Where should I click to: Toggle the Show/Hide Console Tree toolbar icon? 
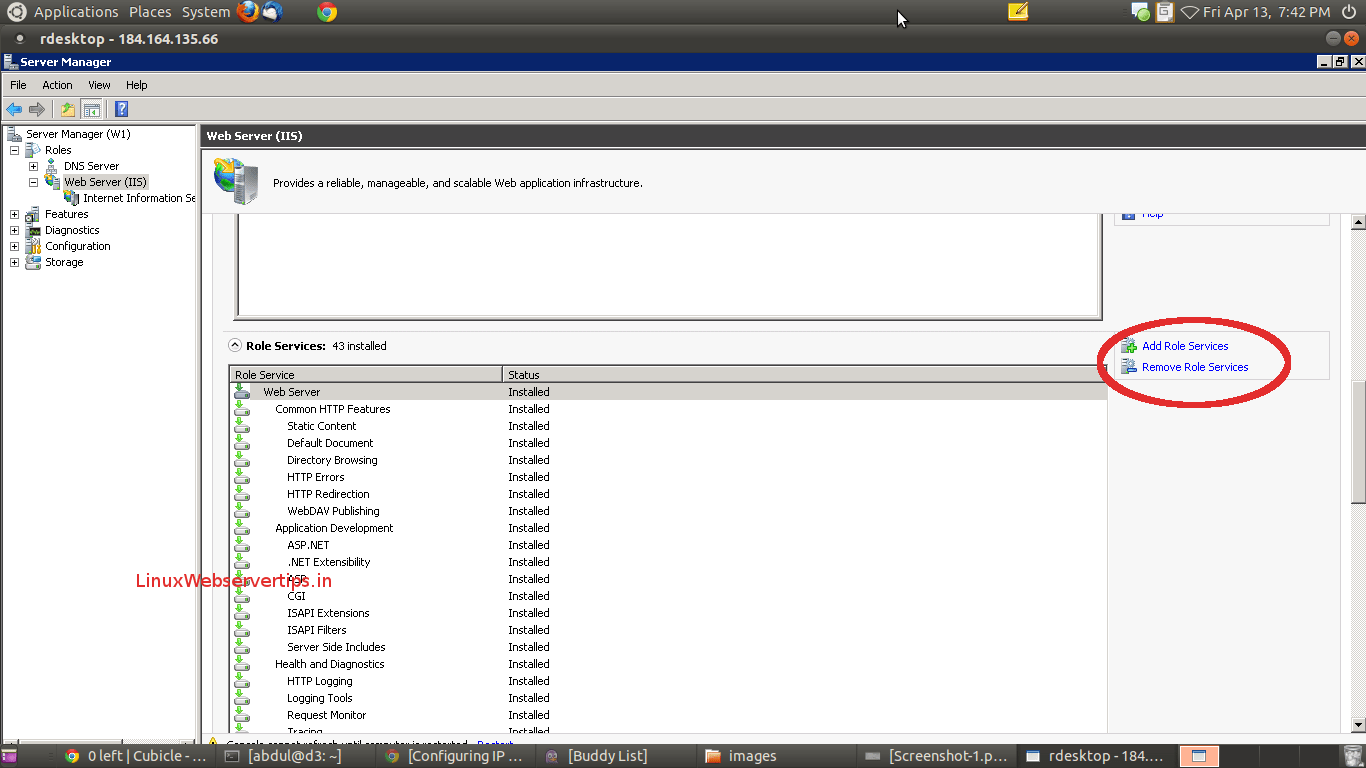(x=92, y=109)
